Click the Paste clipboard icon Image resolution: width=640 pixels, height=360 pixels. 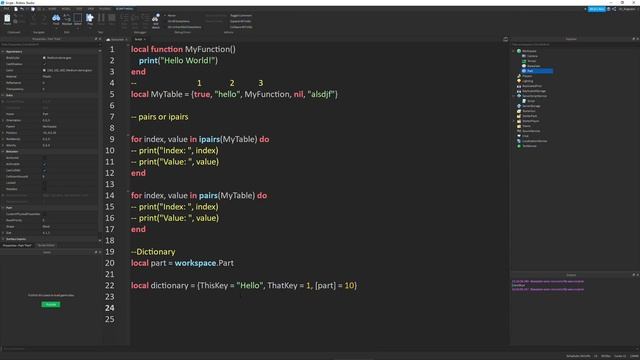pyautogui.click(x=7, y=18)
